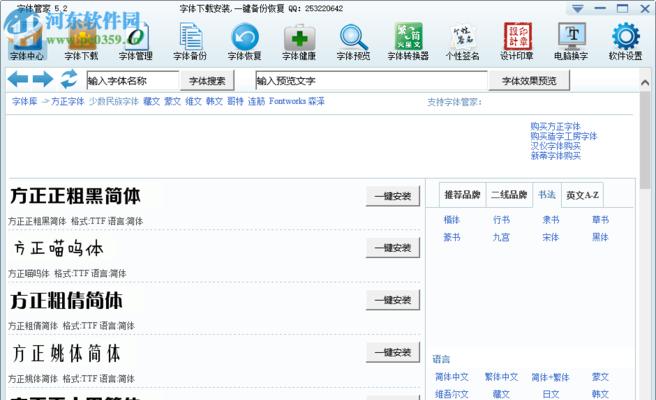This screenshot has height=400, width=656.
Task: Open the 字体预览 magnifier icon
Action: click(x=354, y=42)
